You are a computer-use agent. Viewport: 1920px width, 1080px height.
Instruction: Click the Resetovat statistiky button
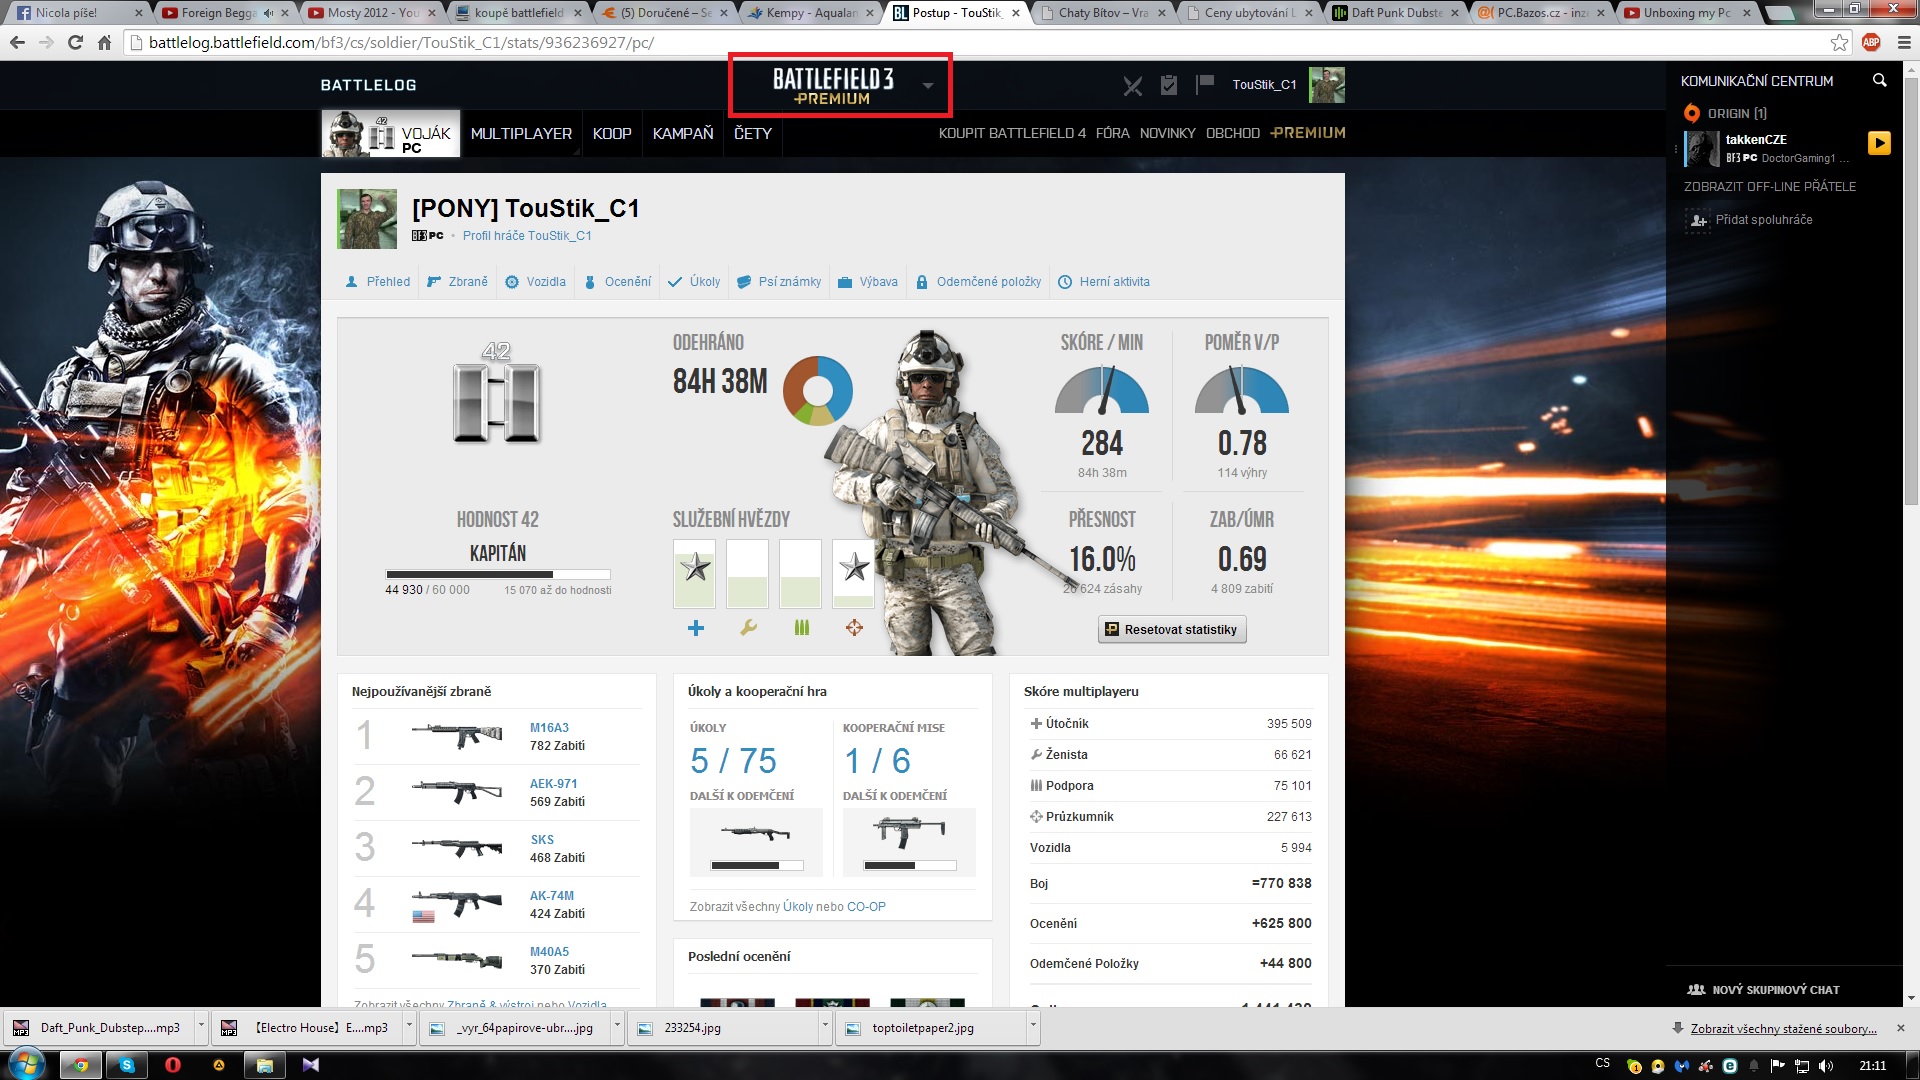tap(1172, 630)
